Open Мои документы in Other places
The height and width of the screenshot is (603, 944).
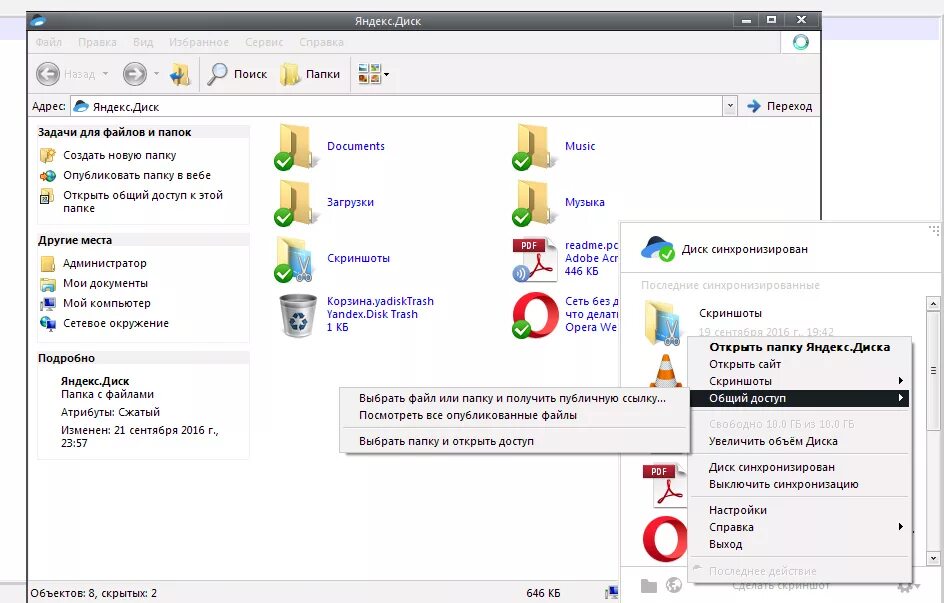(105, 283)
